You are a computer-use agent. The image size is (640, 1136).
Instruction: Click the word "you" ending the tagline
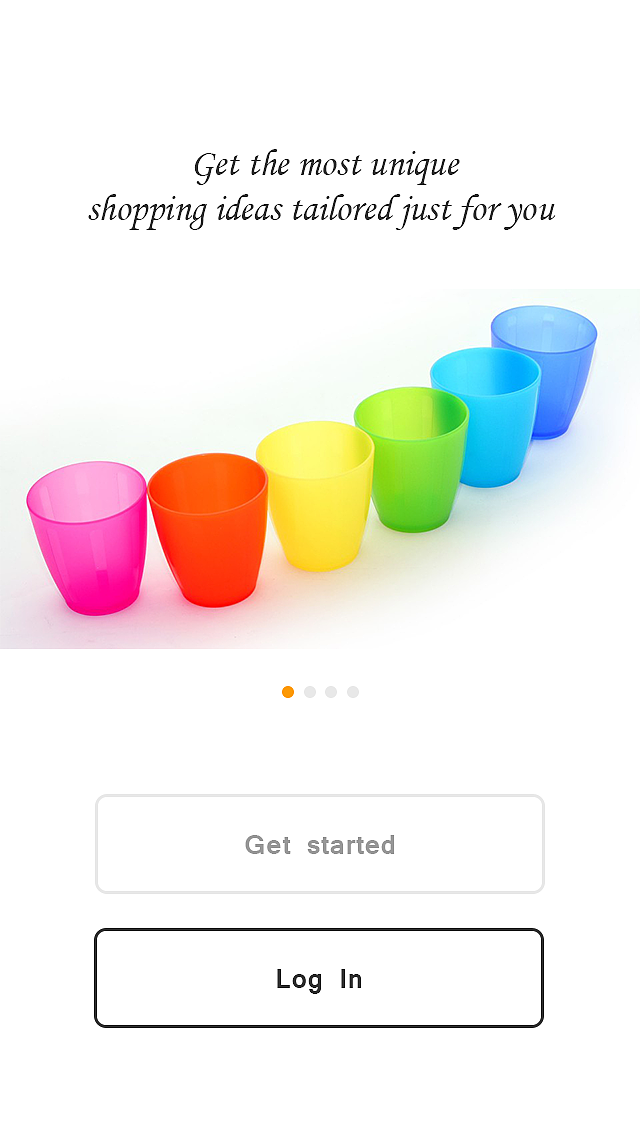(531, 212)
